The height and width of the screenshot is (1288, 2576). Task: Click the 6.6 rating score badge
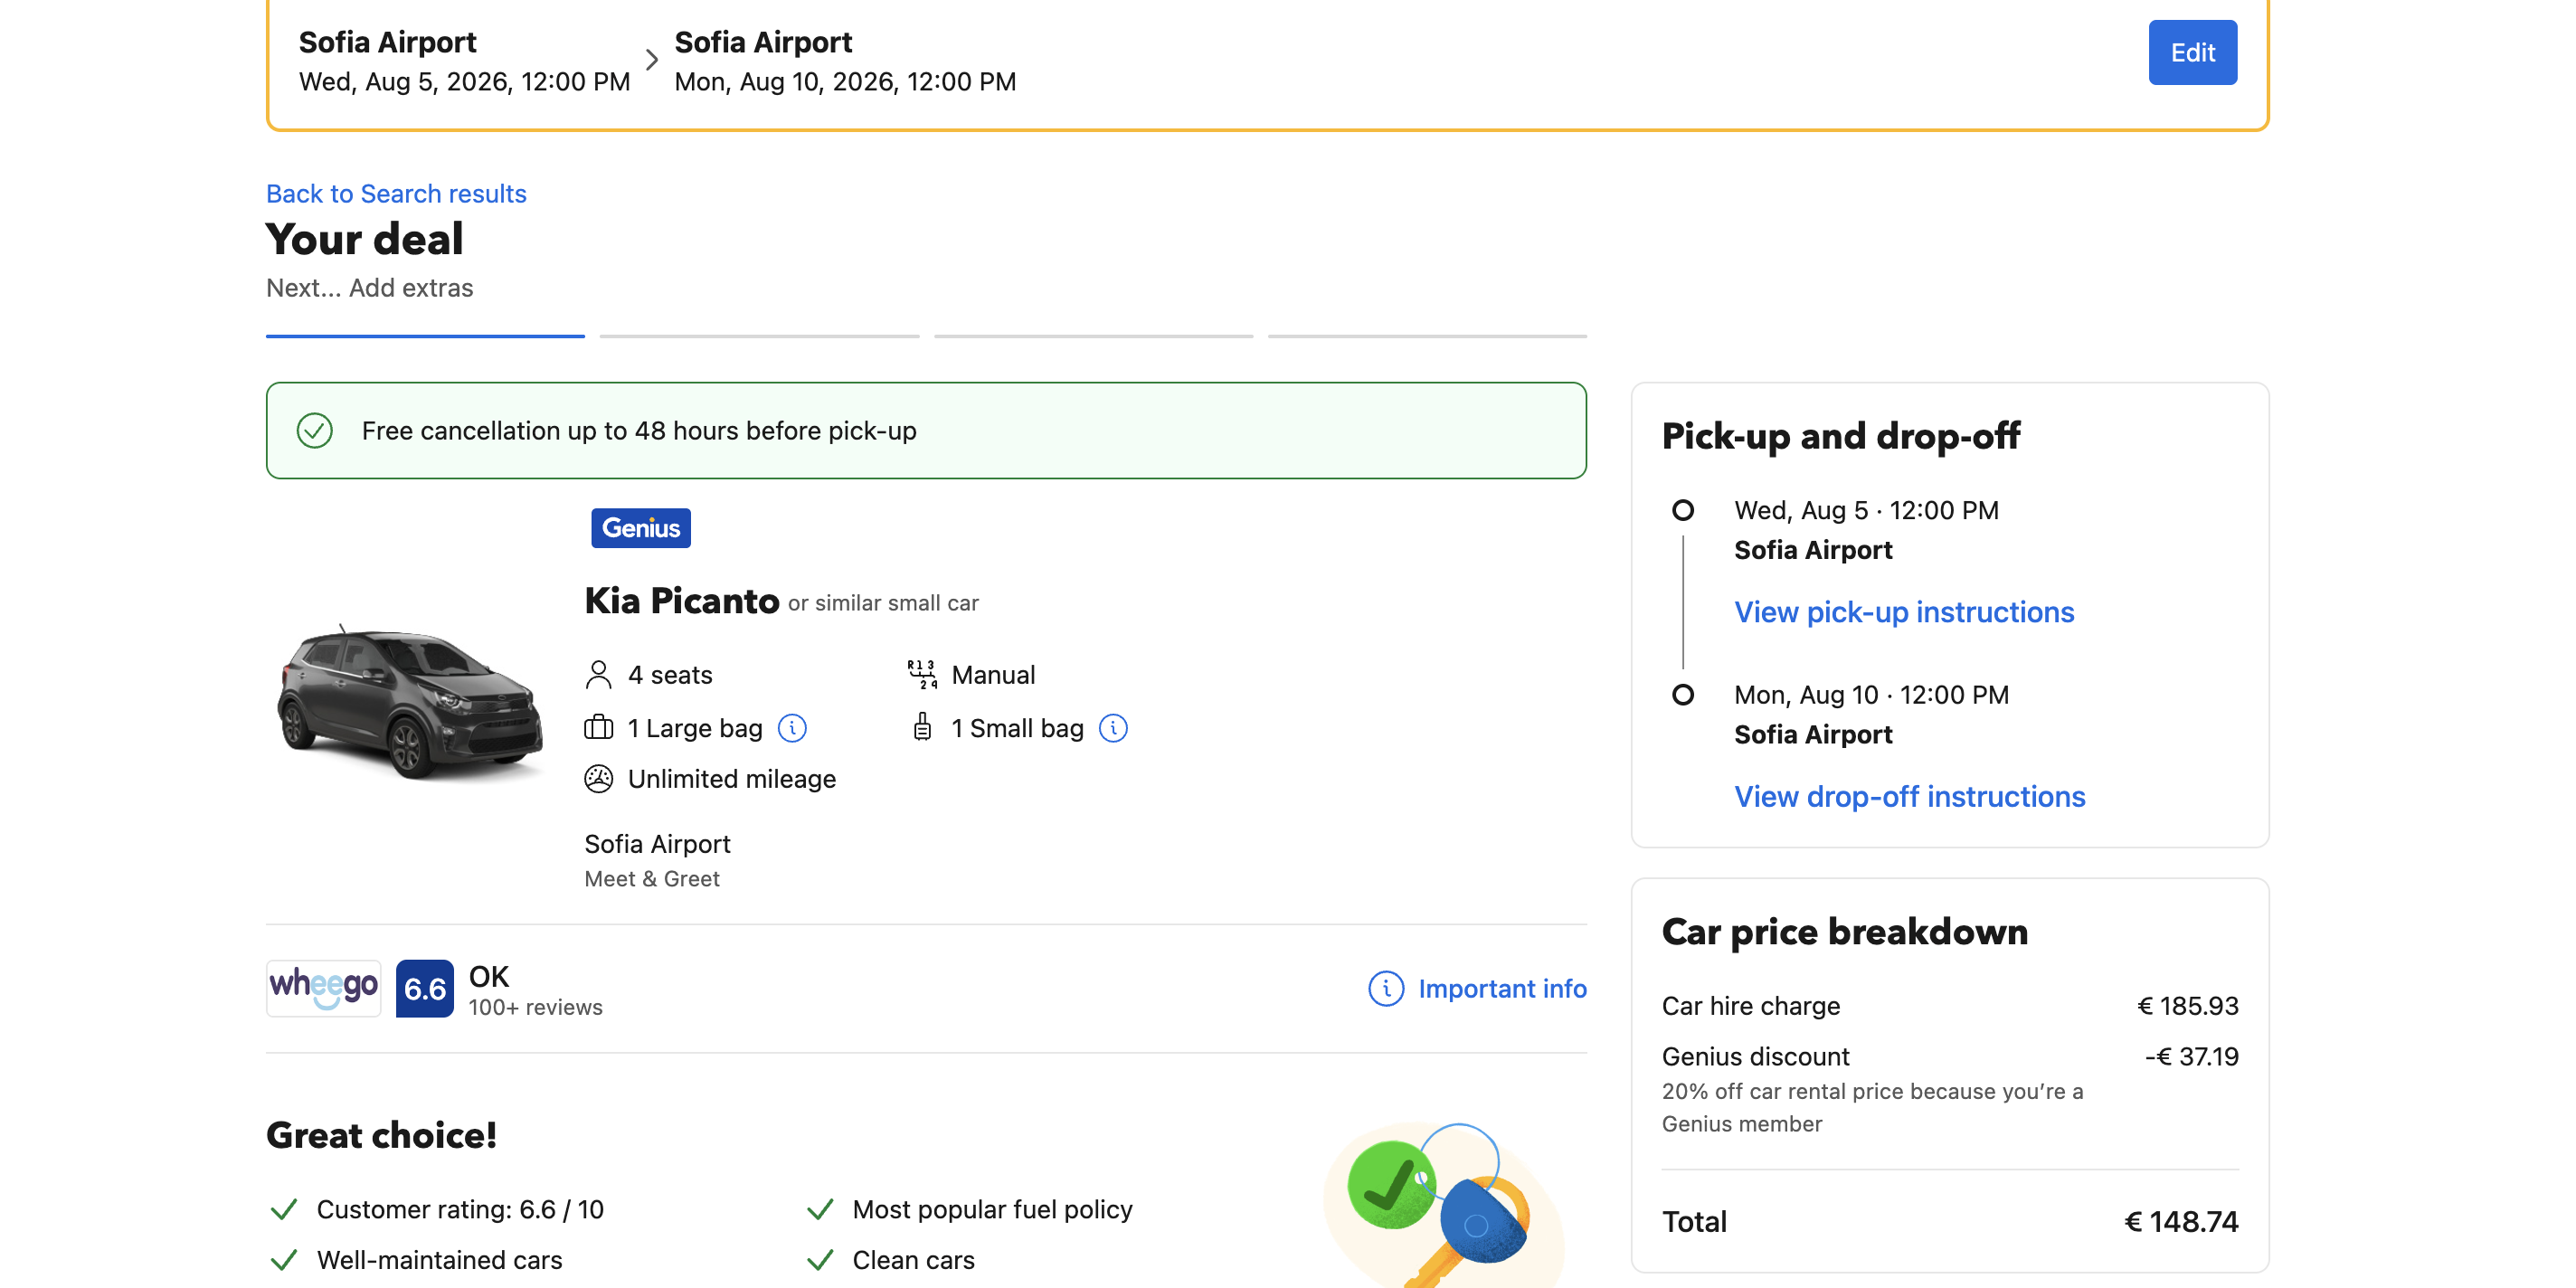click(425, 988)
